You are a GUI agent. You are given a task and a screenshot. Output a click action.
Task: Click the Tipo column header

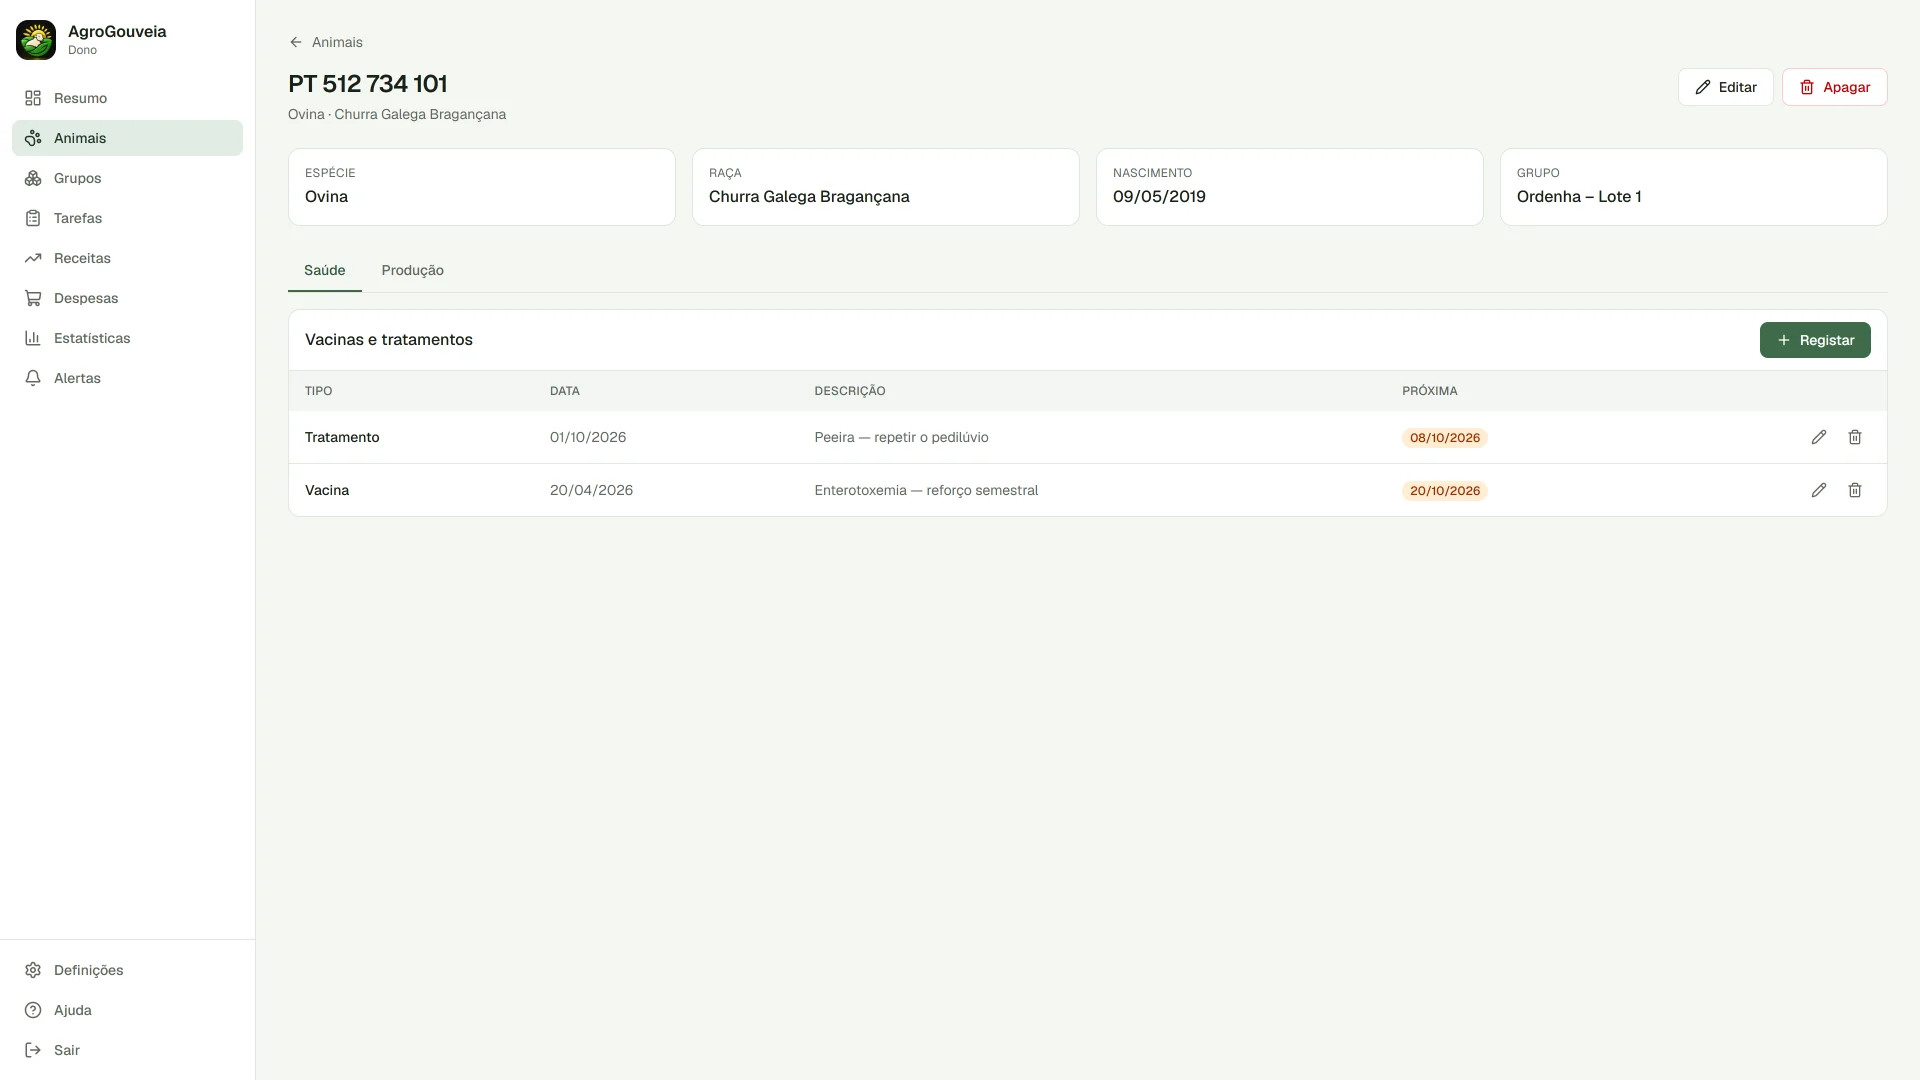(318, 391)
